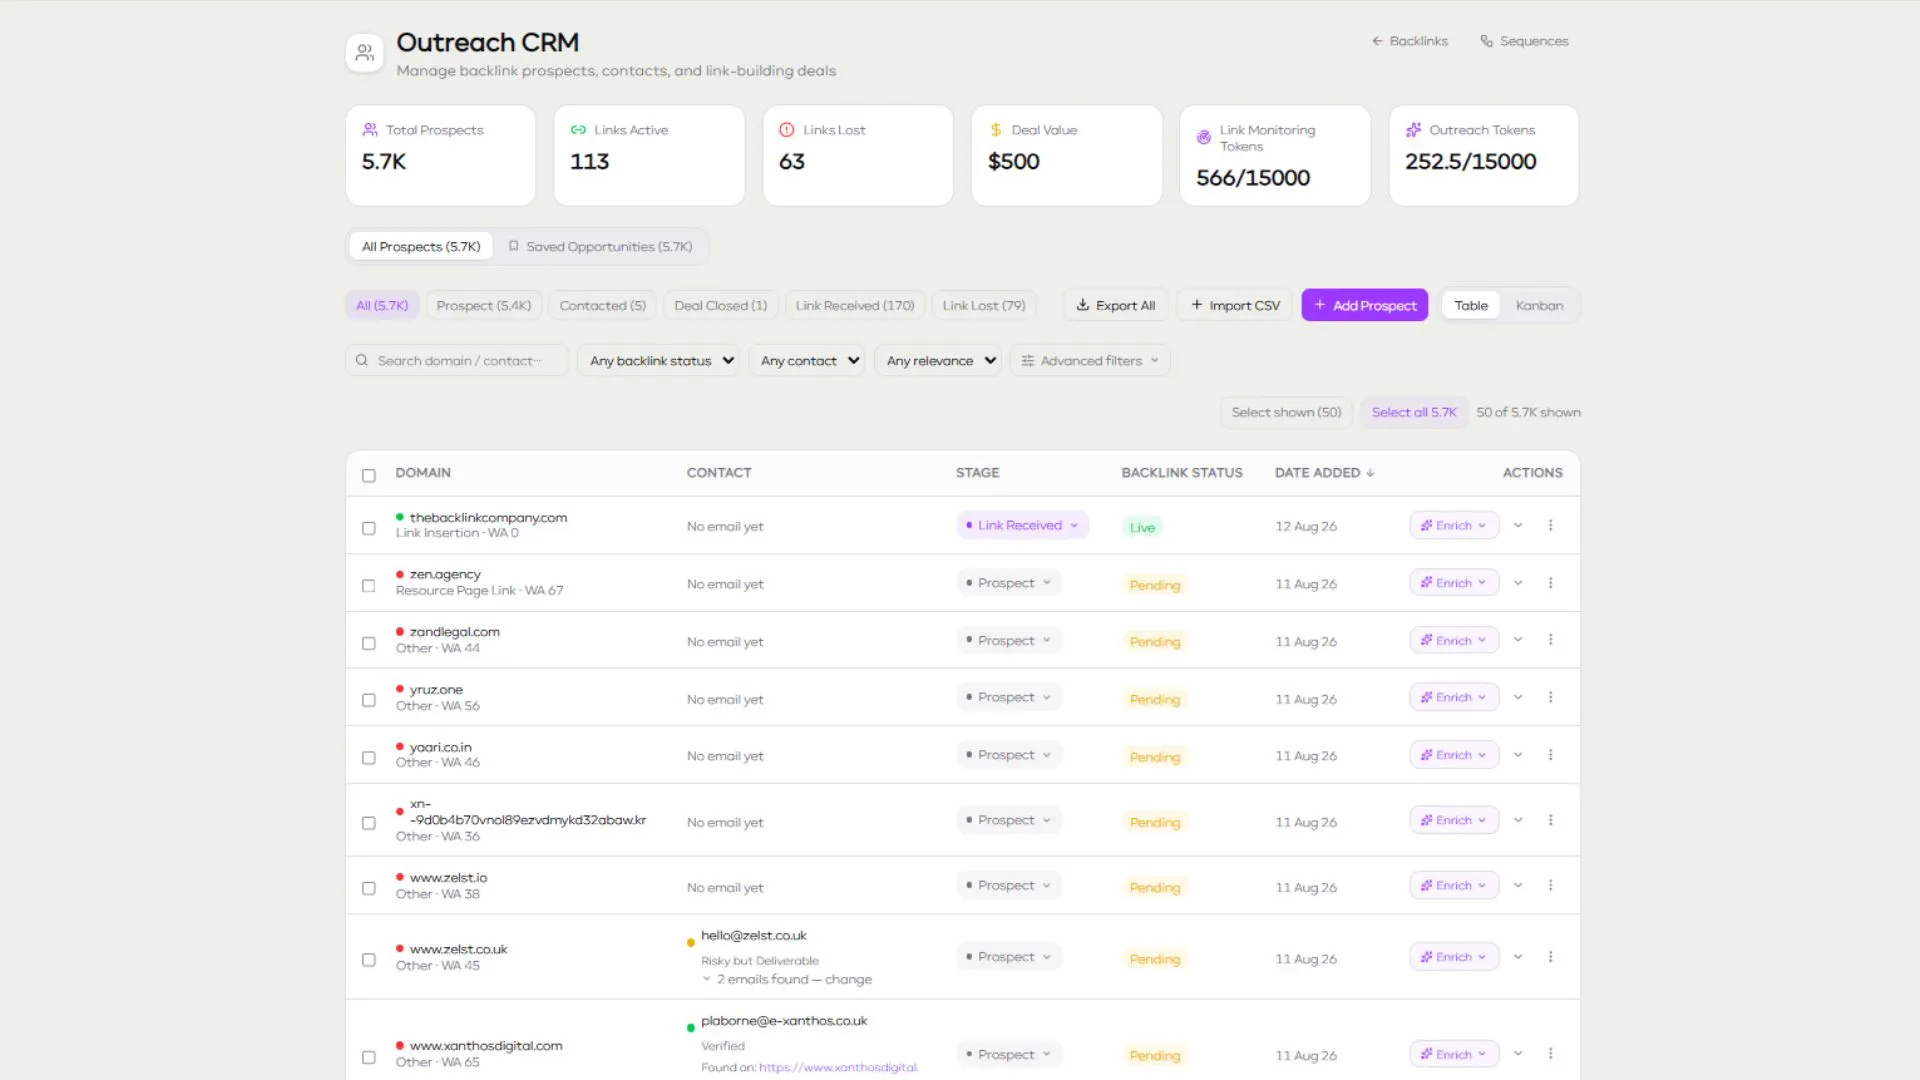Viewport: 1920px width, 1080px height.
Task: Expand row details chevron for yruz.one
Action: [1518, 697]
